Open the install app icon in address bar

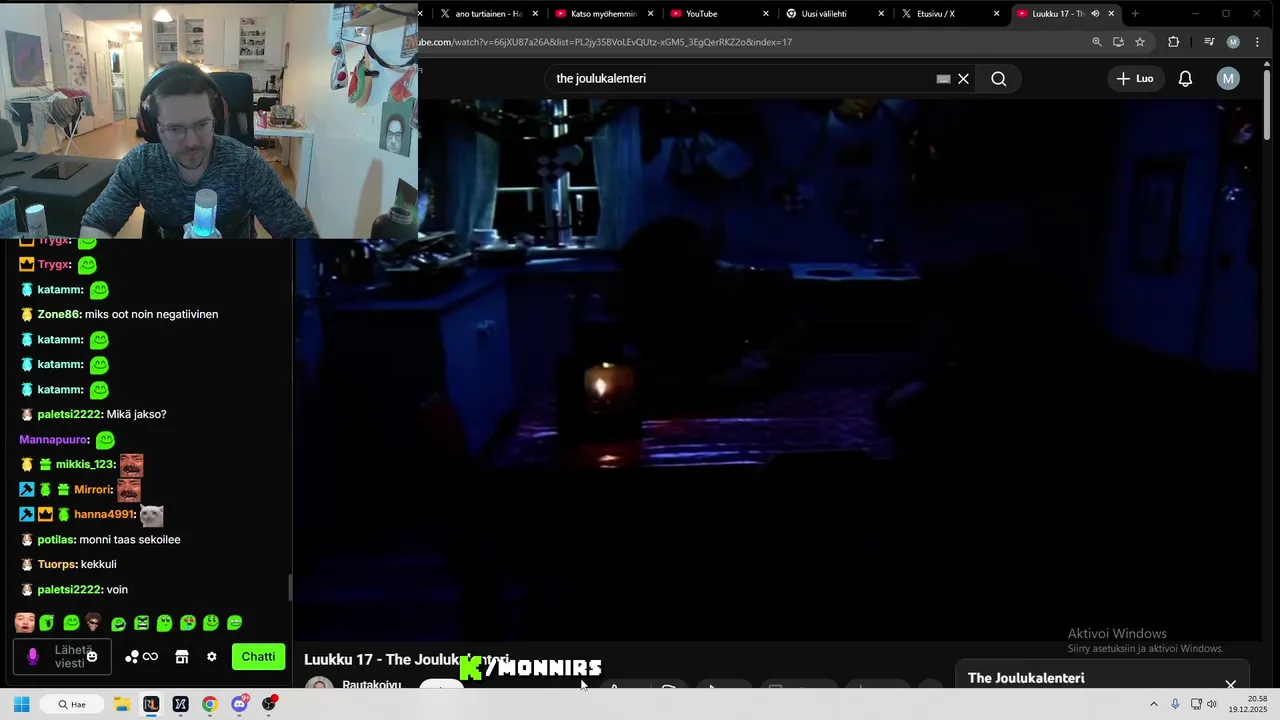click(x=1119, y=42)
